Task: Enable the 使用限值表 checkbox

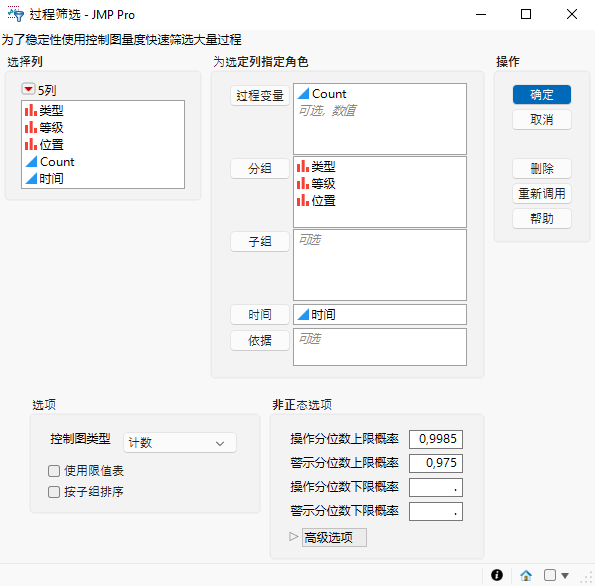Action: coord(54,471)
